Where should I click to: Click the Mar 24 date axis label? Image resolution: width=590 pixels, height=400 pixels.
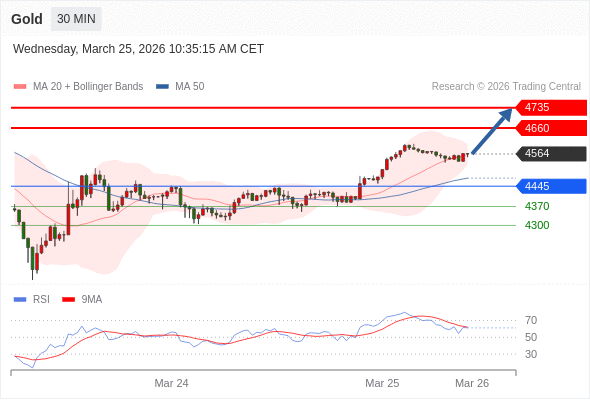pyautogui.click(x=171, y=383)
